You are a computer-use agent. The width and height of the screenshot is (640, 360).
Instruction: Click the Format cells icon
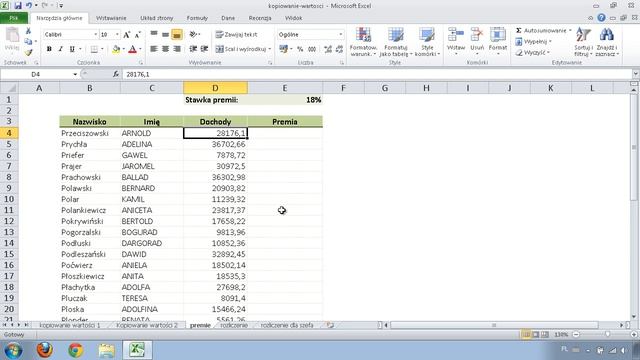498,35
